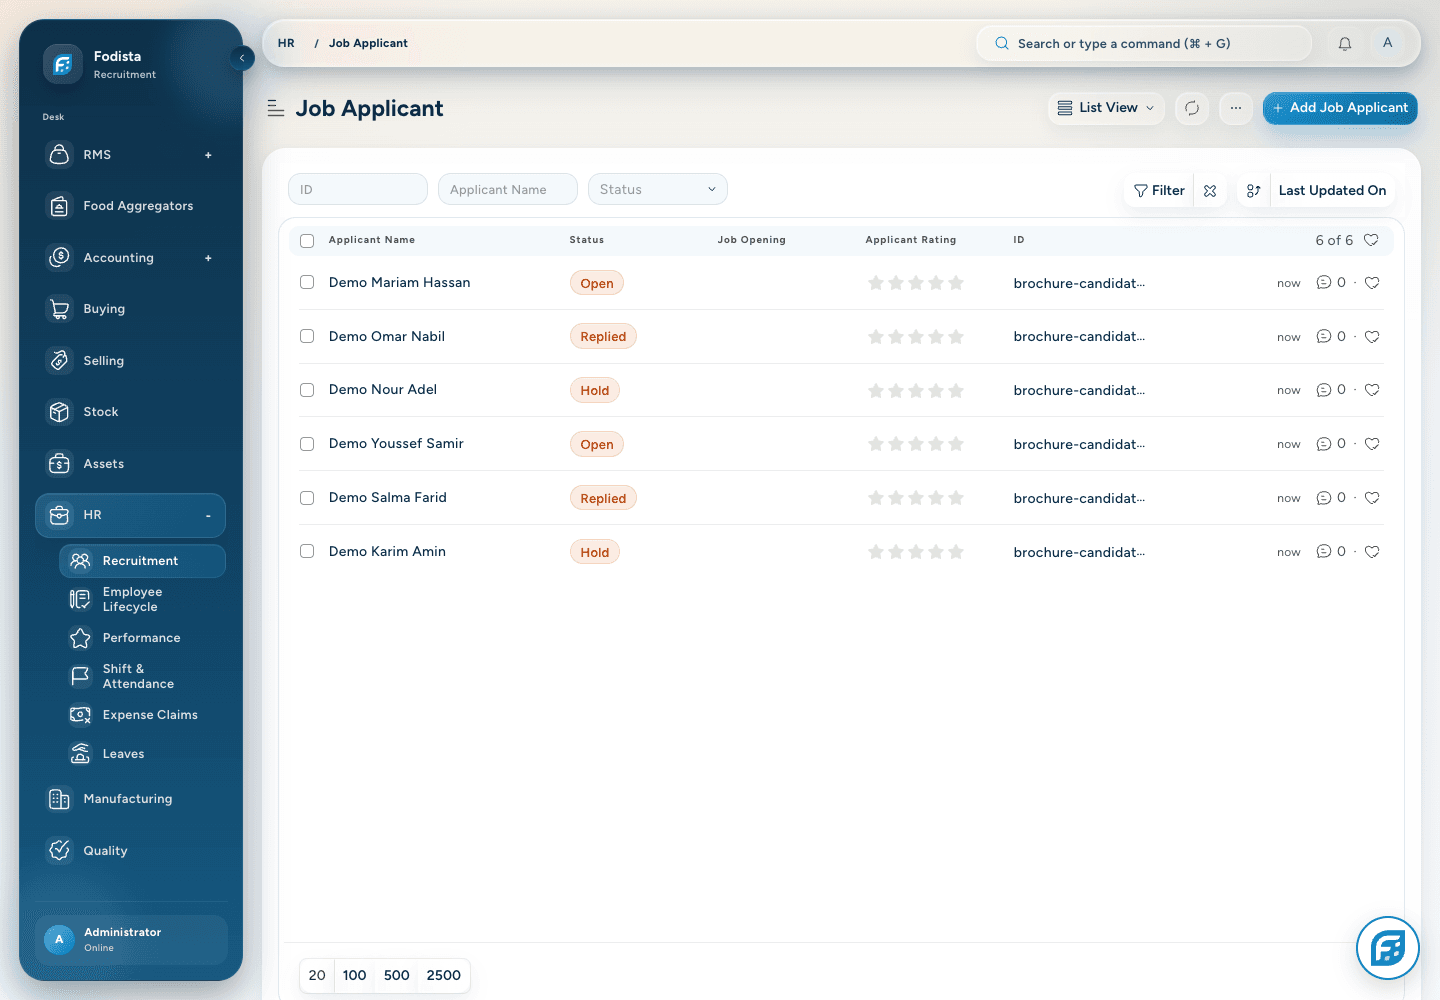
Task: Expand Accounting with plus sign
Action: pyautogui.click(x=208, y=258)
